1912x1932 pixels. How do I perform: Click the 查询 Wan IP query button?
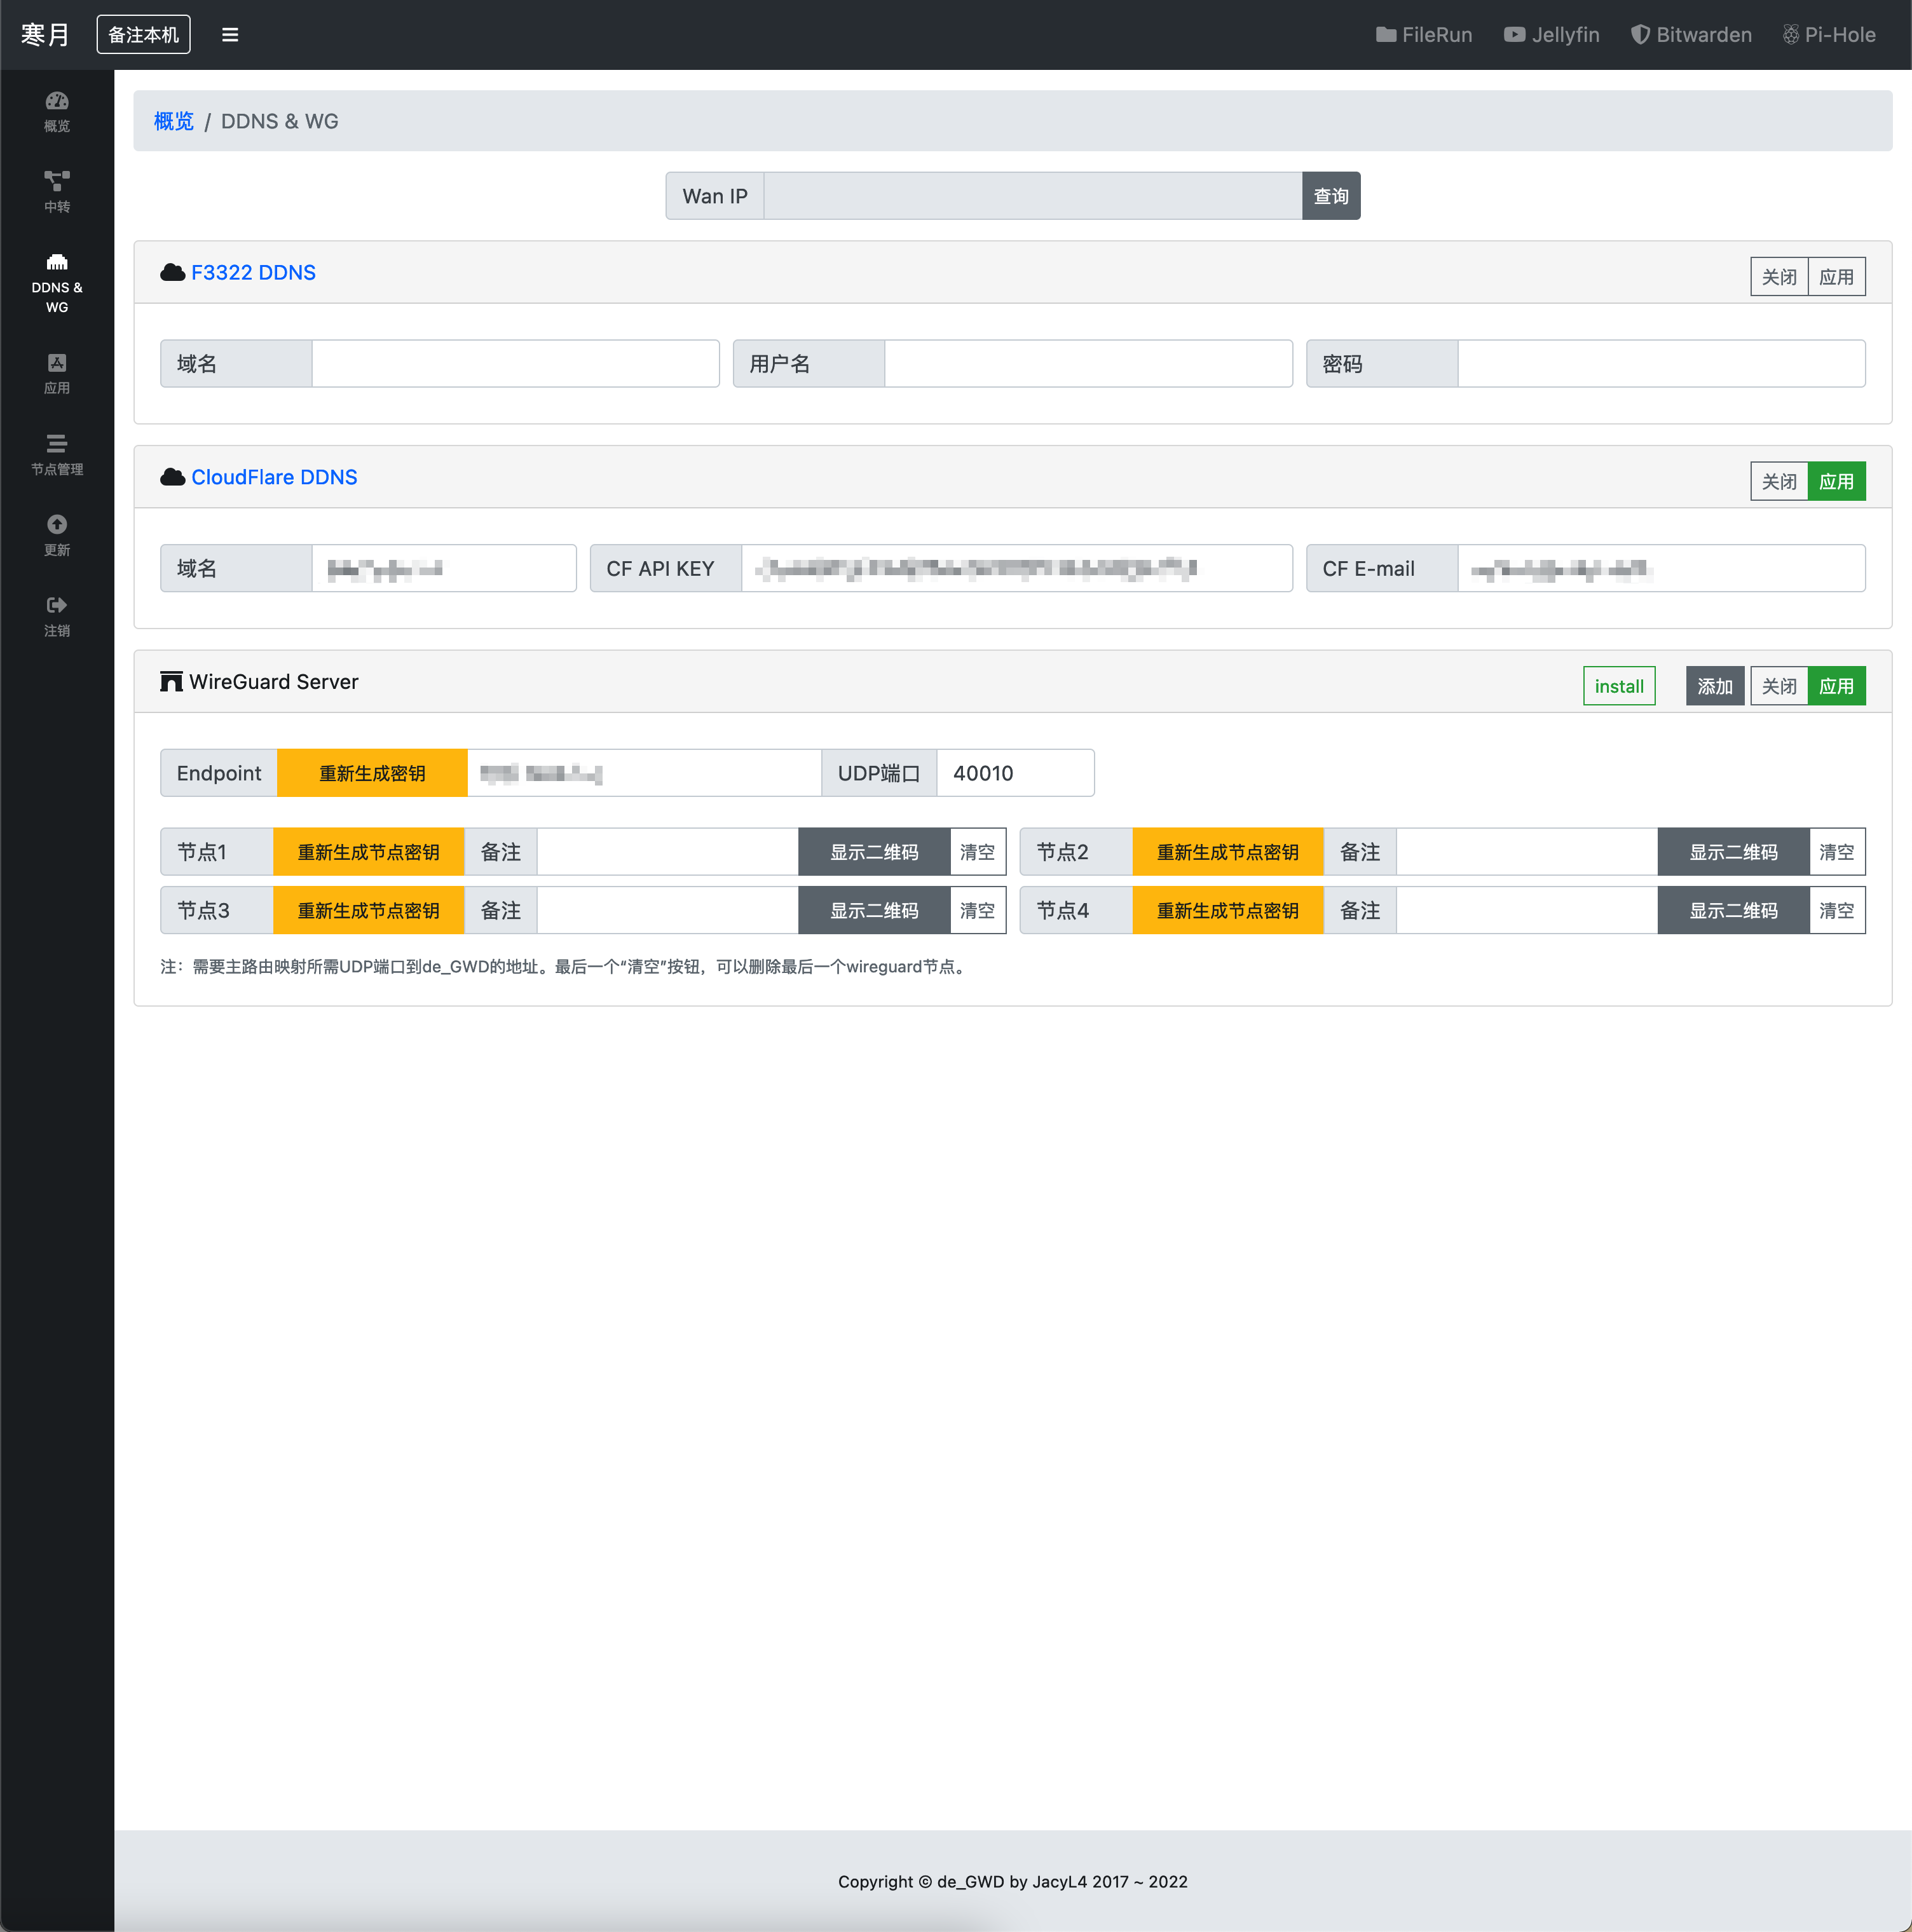click(x=1330, y=196)
